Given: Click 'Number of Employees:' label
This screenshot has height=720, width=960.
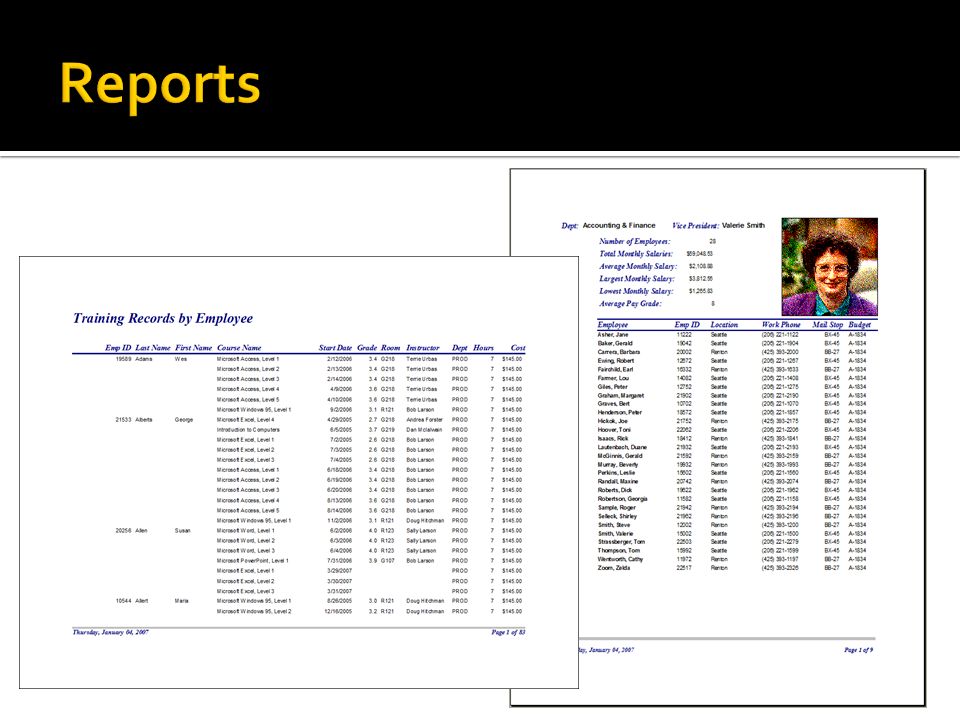Looking at the screenshot, I should tap(635, 242).
